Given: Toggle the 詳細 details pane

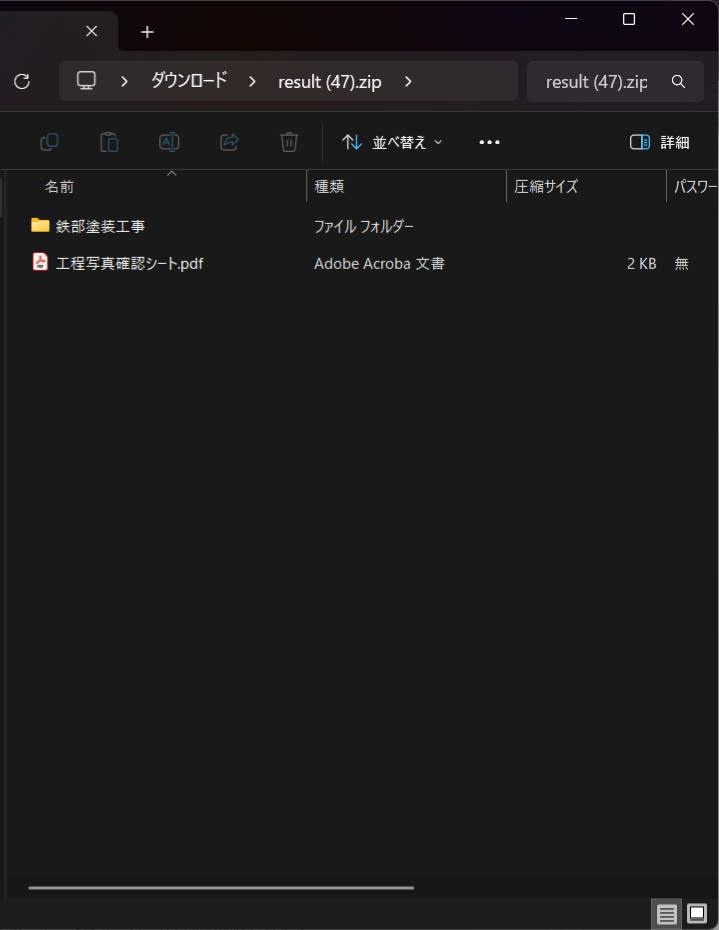Looking at the screenshot, I should tap(660, 142).
